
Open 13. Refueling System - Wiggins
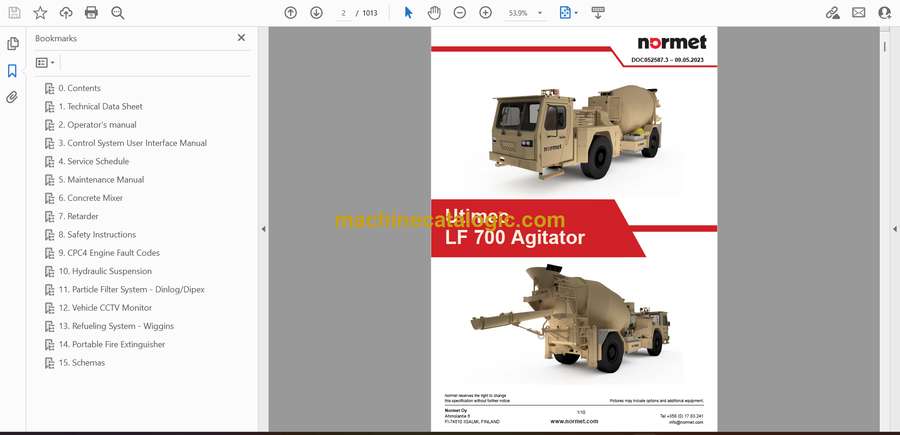click(116, 326)
